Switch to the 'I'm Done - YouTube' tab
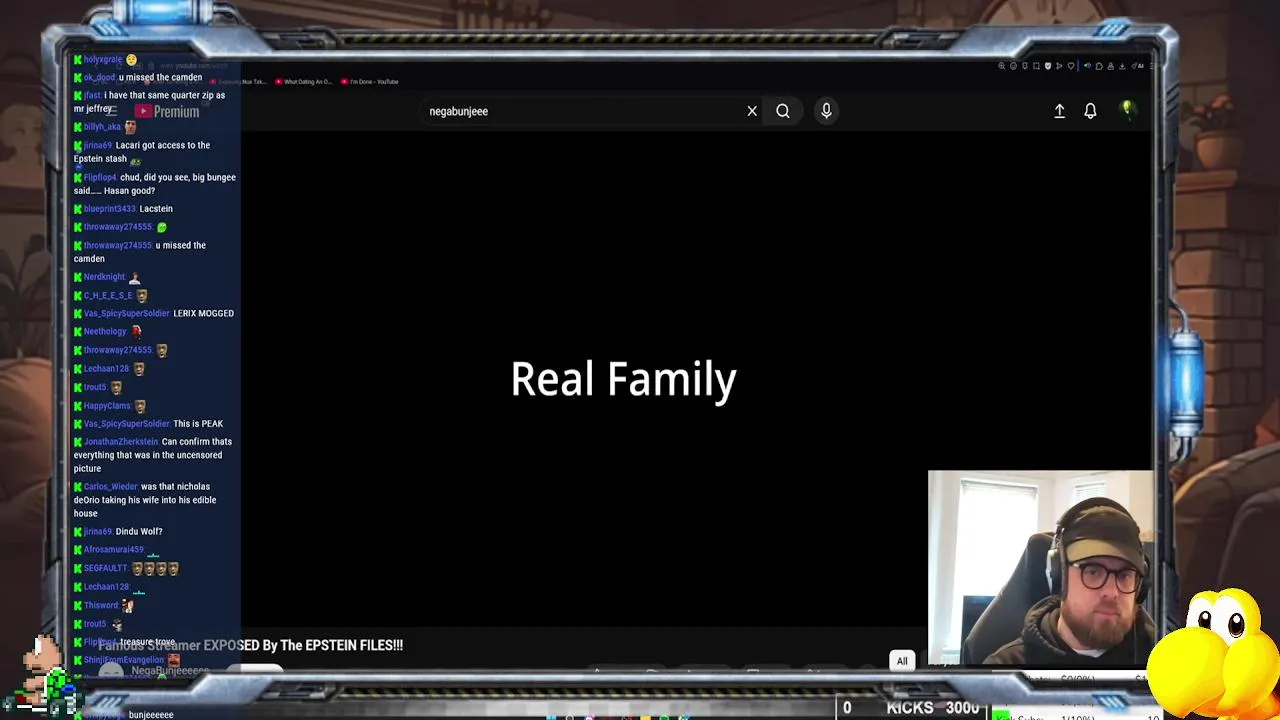The height and width of the screenshot is (720, 1280). point(369,82)
